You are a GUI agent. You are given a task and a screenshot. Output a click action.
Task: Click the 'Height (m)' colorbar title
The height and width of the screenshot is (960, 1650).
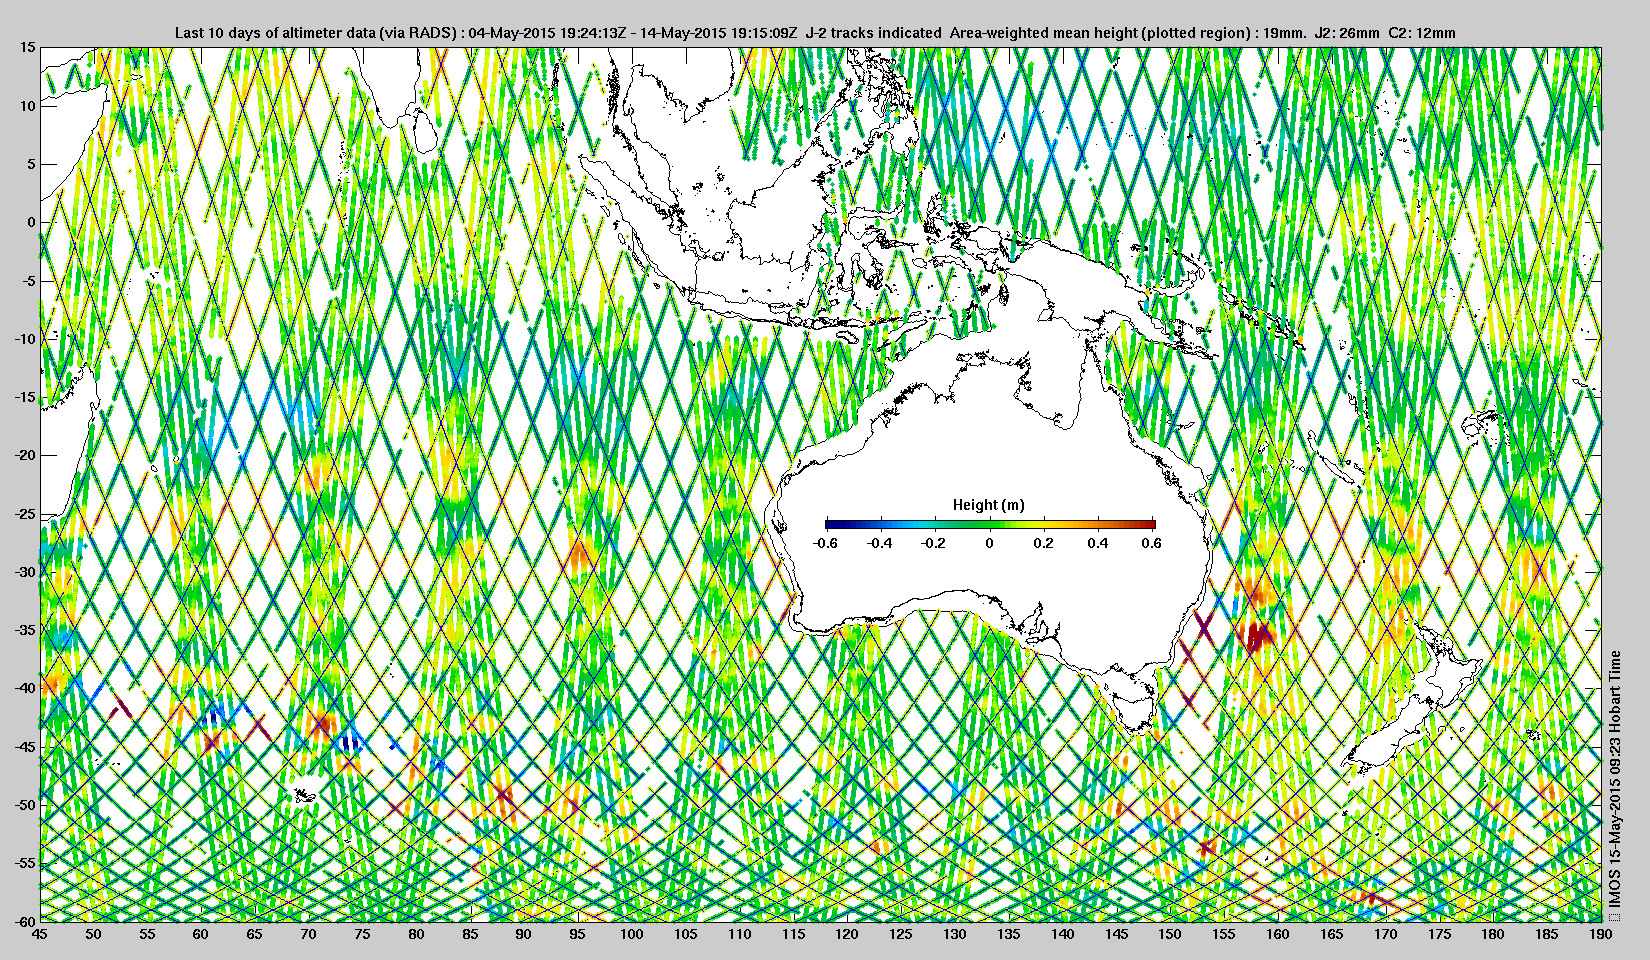988,505
